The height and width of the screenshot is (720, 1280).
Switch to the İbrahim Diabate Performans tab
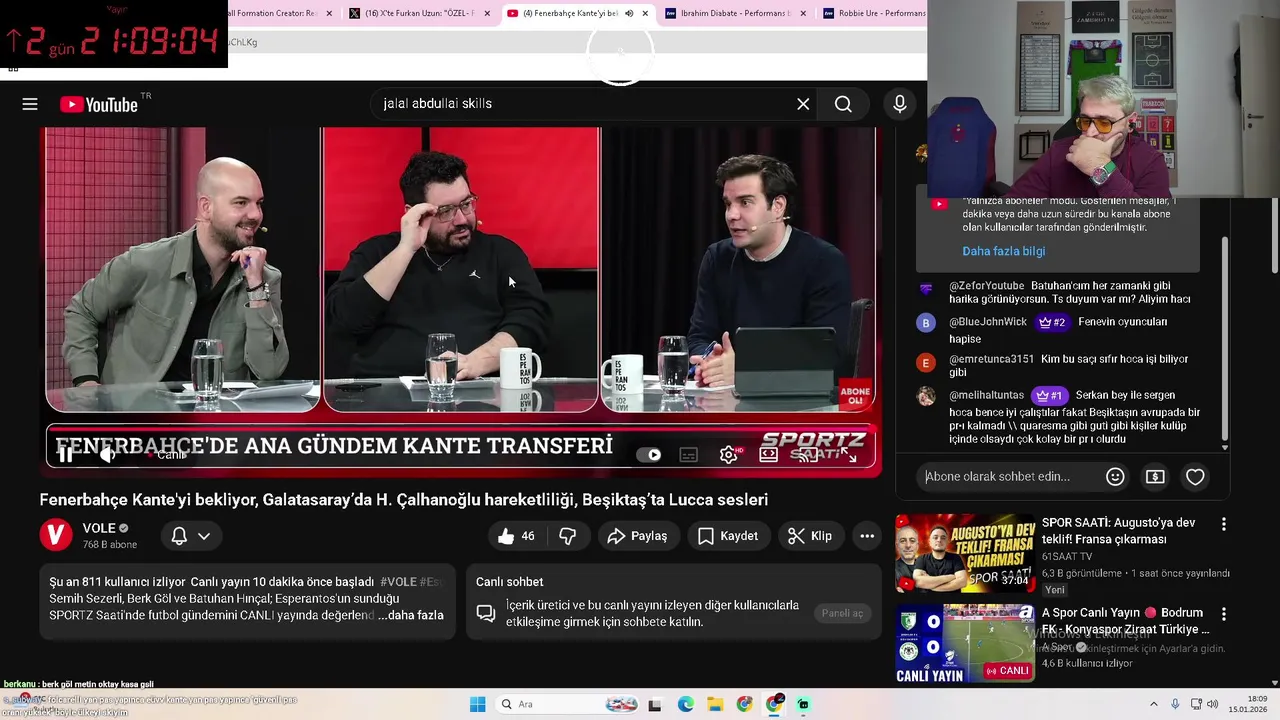[x=735, y=13]
